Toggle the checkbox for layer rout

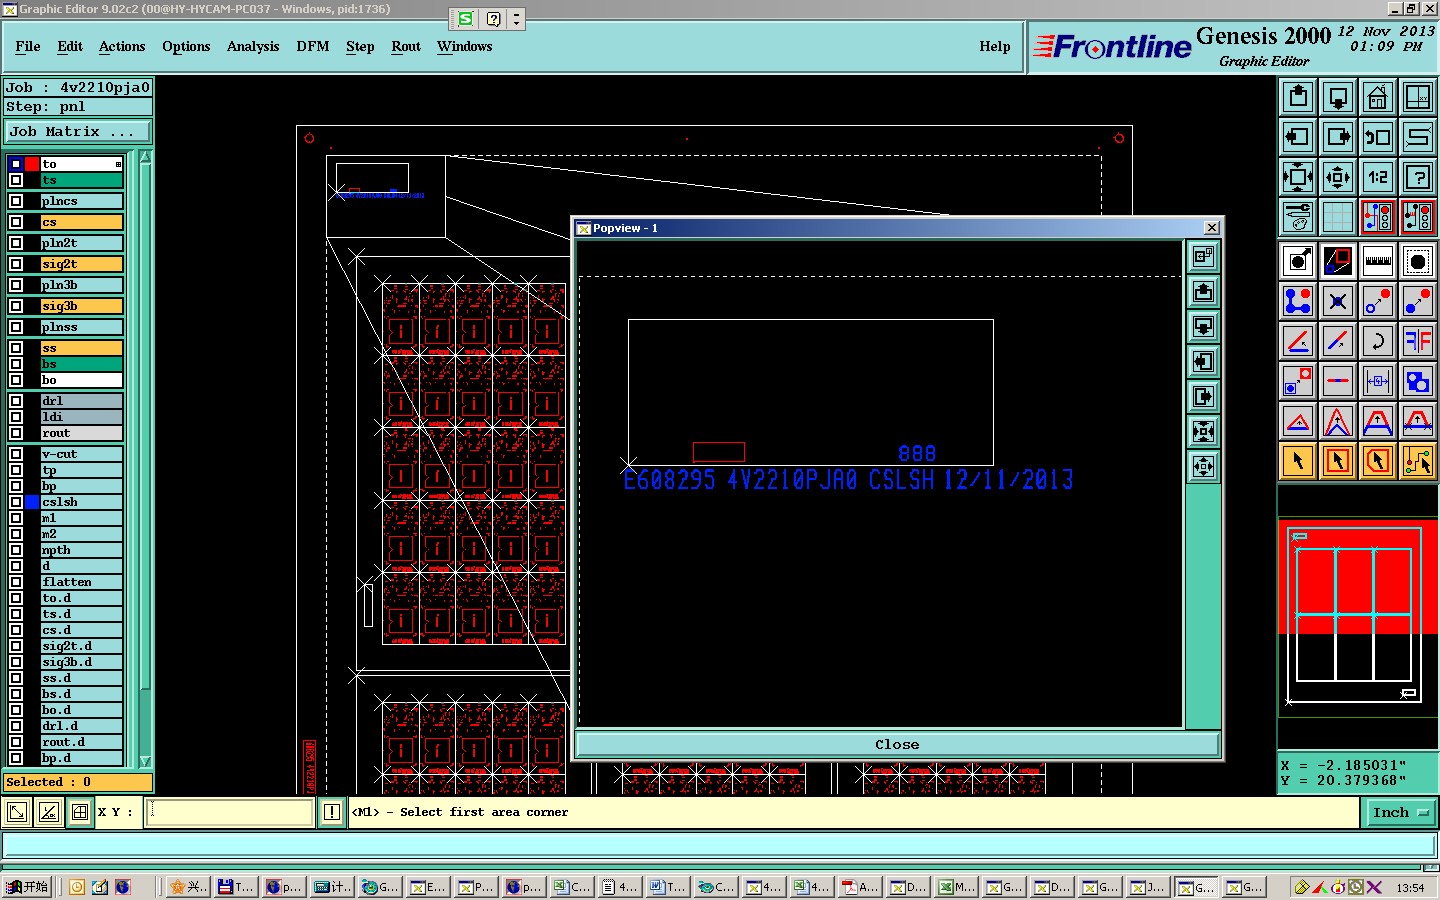(16, 433)
